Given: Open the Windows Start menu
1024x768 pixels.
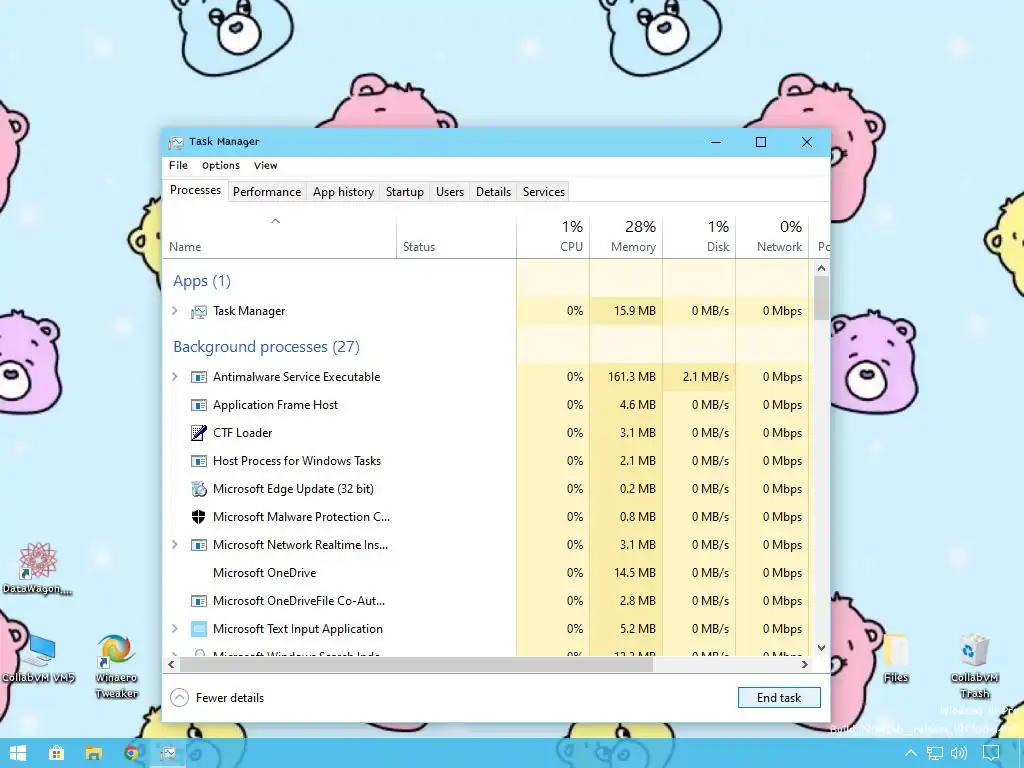Looking at the screenshot, I should click(18, 753).
